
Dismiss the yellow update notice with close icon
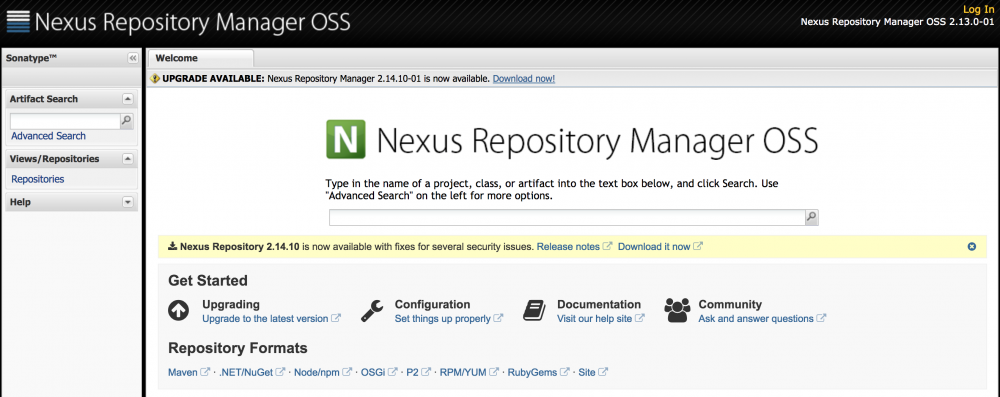click(972, 246)
